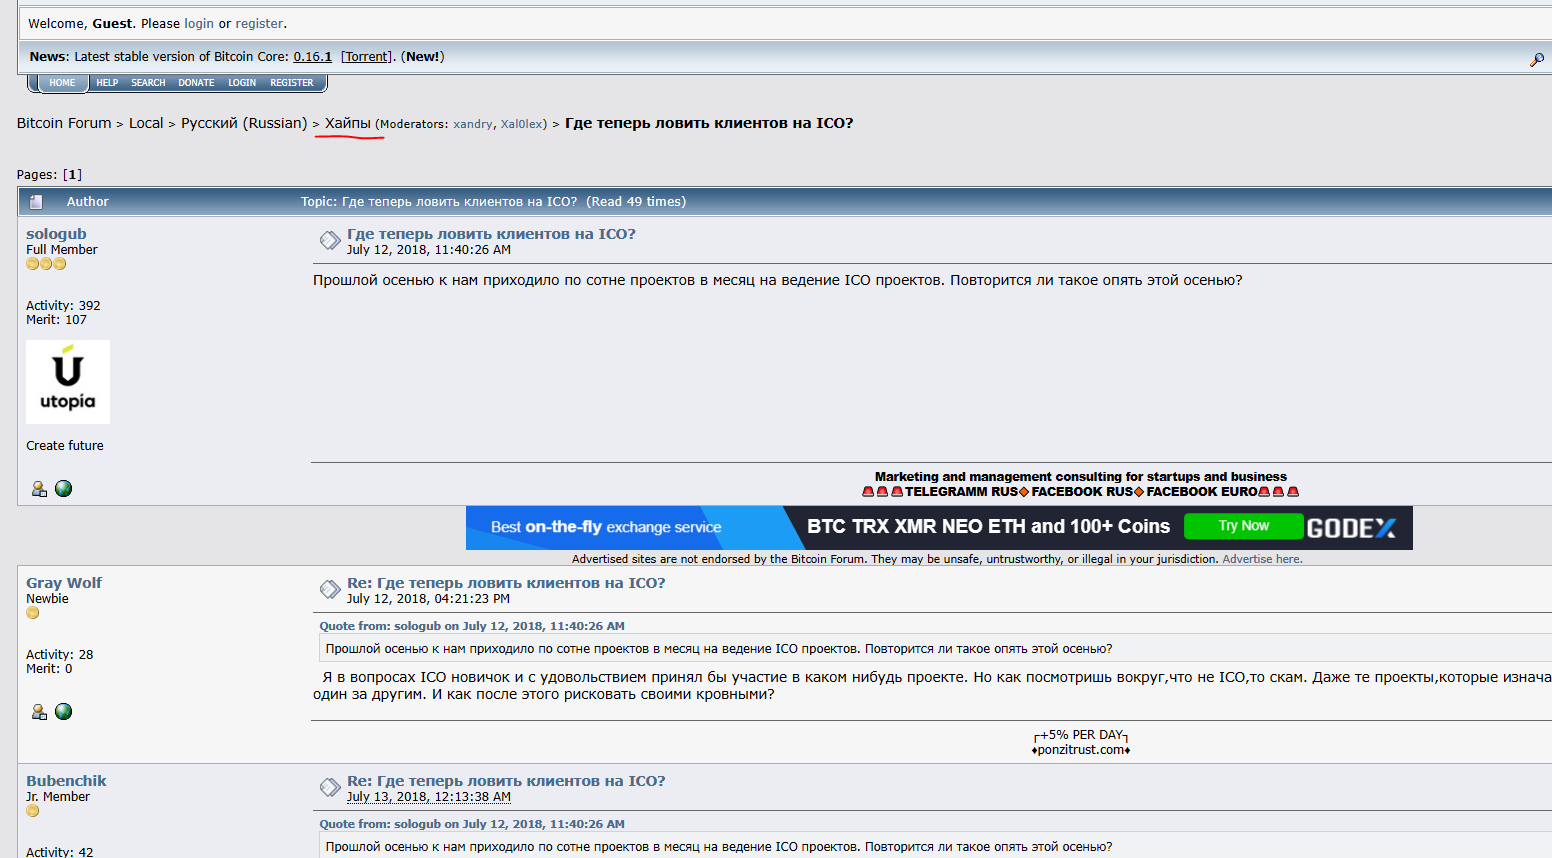Click the post icon beside Bubenchik's reply
Screen dimensions: 1552x858
tap(330, 788)
